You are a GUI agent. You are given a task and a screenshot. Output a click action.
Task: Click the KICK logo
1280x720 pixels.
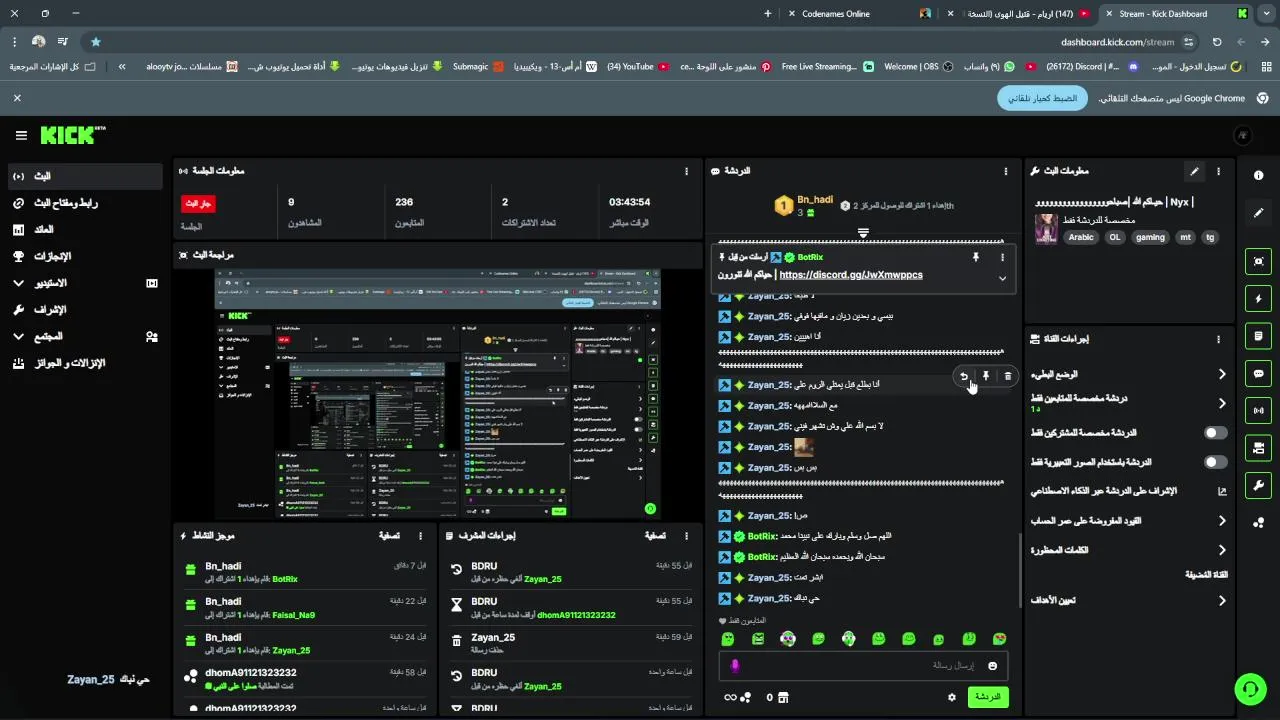(73, 135)
